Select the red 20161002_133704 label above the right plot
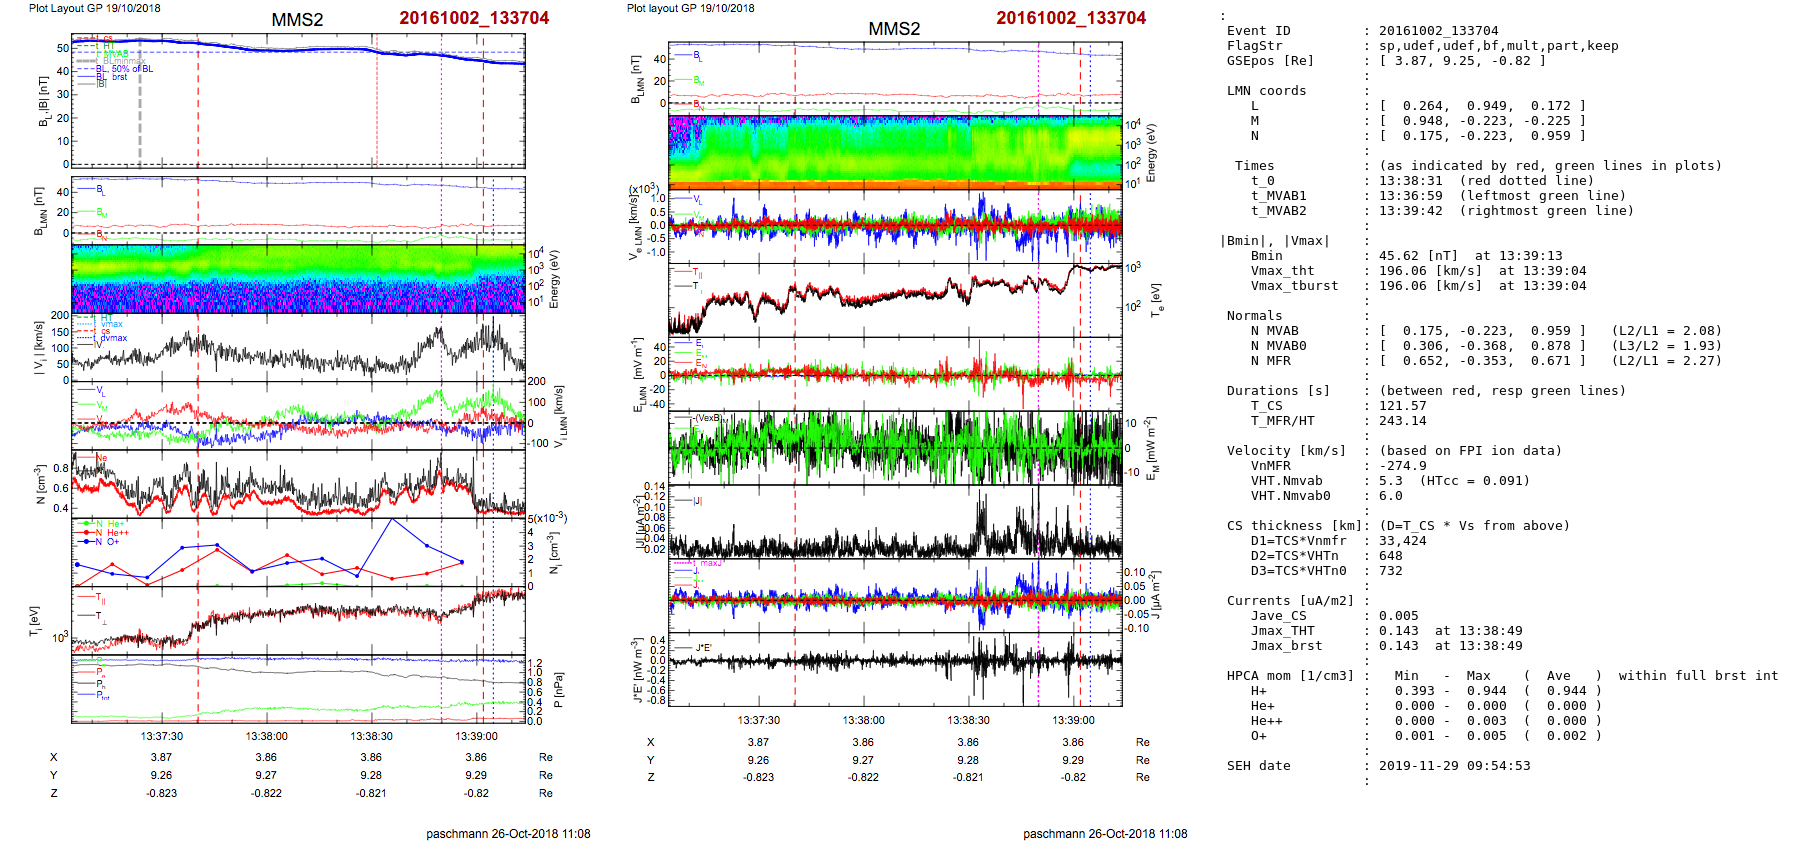Image resolution: width=1804 pixels, height=841 pixels. pyautogui.click(x=1070, y=18)
